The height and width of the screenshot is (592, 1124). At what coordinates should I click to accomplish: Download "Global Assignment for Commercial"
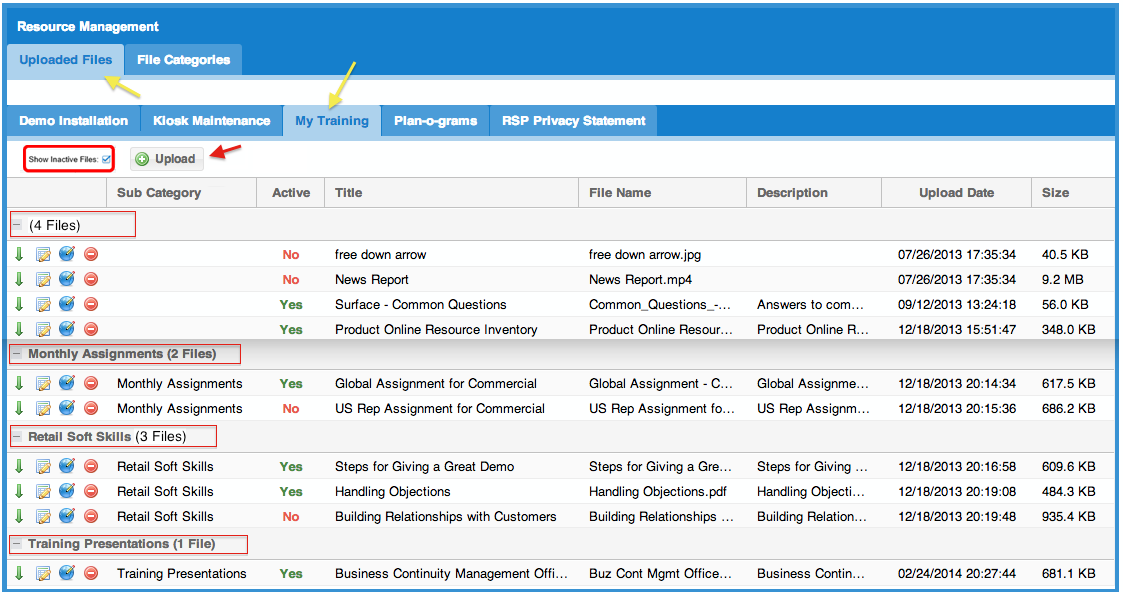pos(19,383)
